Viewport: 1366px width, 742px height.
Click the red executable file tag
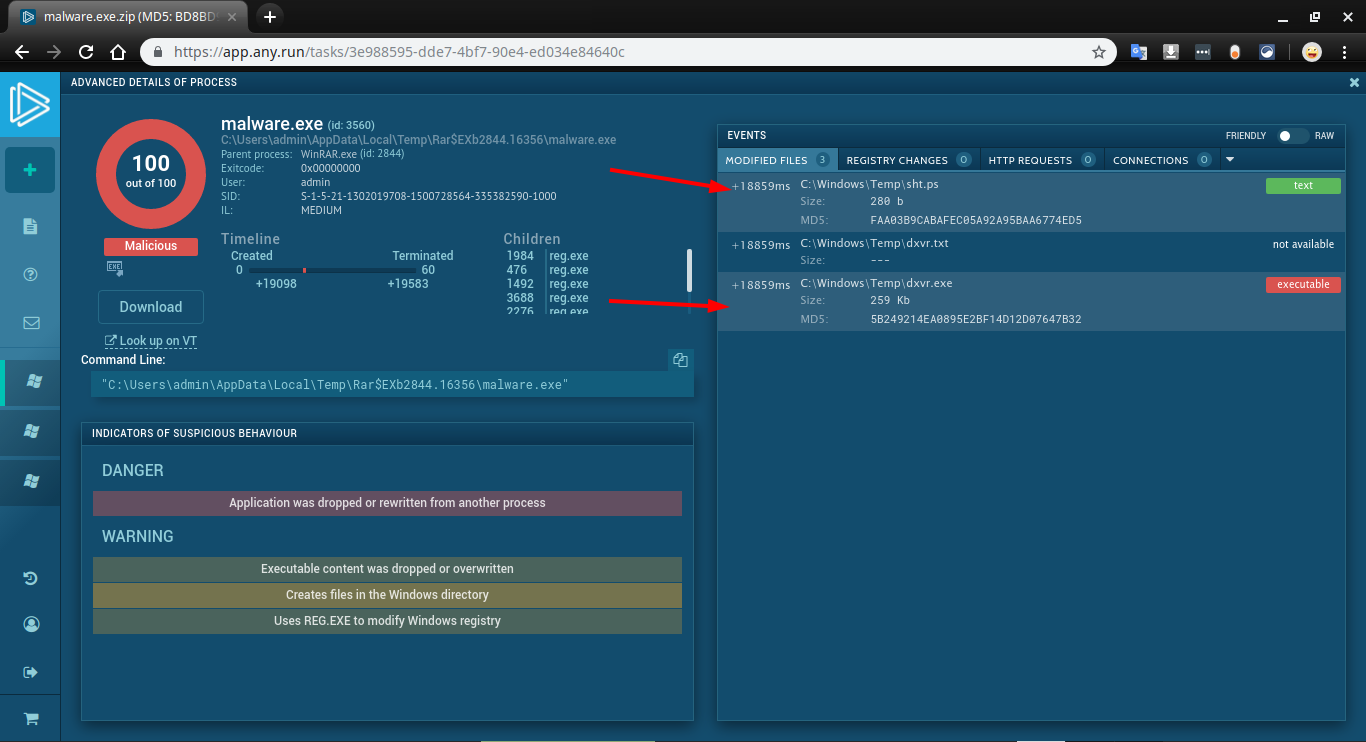click(x=1303, y=285)
